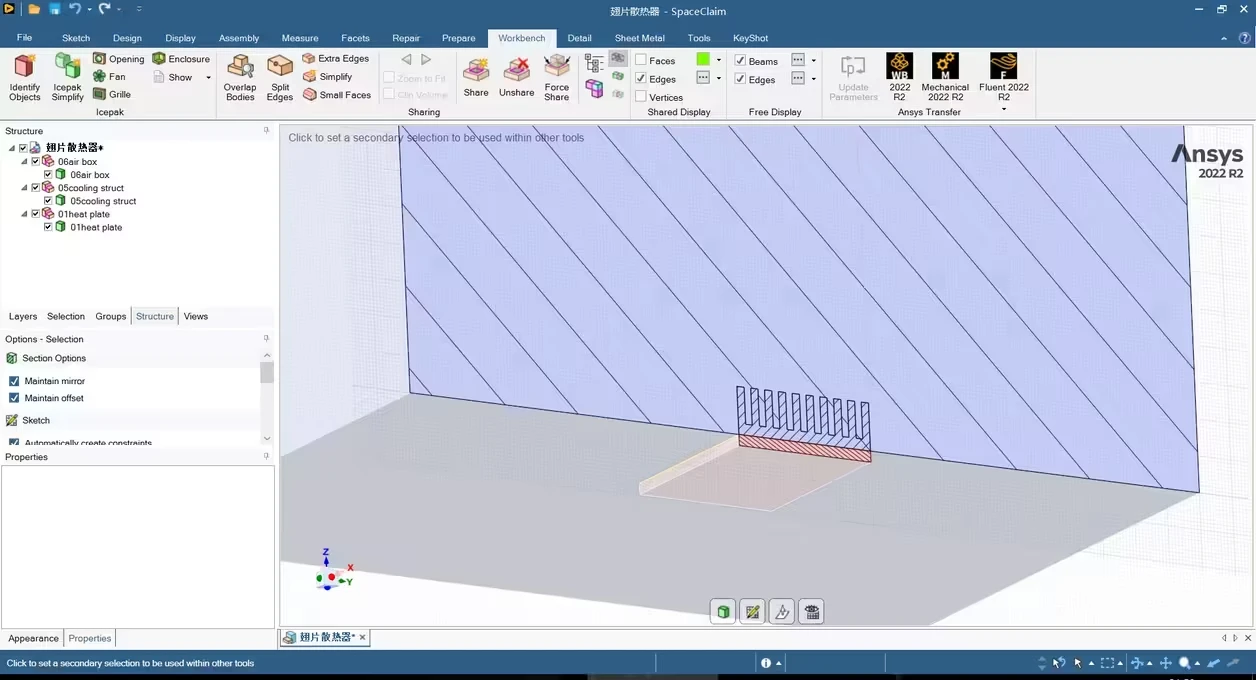Image resolution: width=1256 pixels, height=680 pixels.
Task: Open the file folder icon in quick access
Action: [x=34, y=9]
